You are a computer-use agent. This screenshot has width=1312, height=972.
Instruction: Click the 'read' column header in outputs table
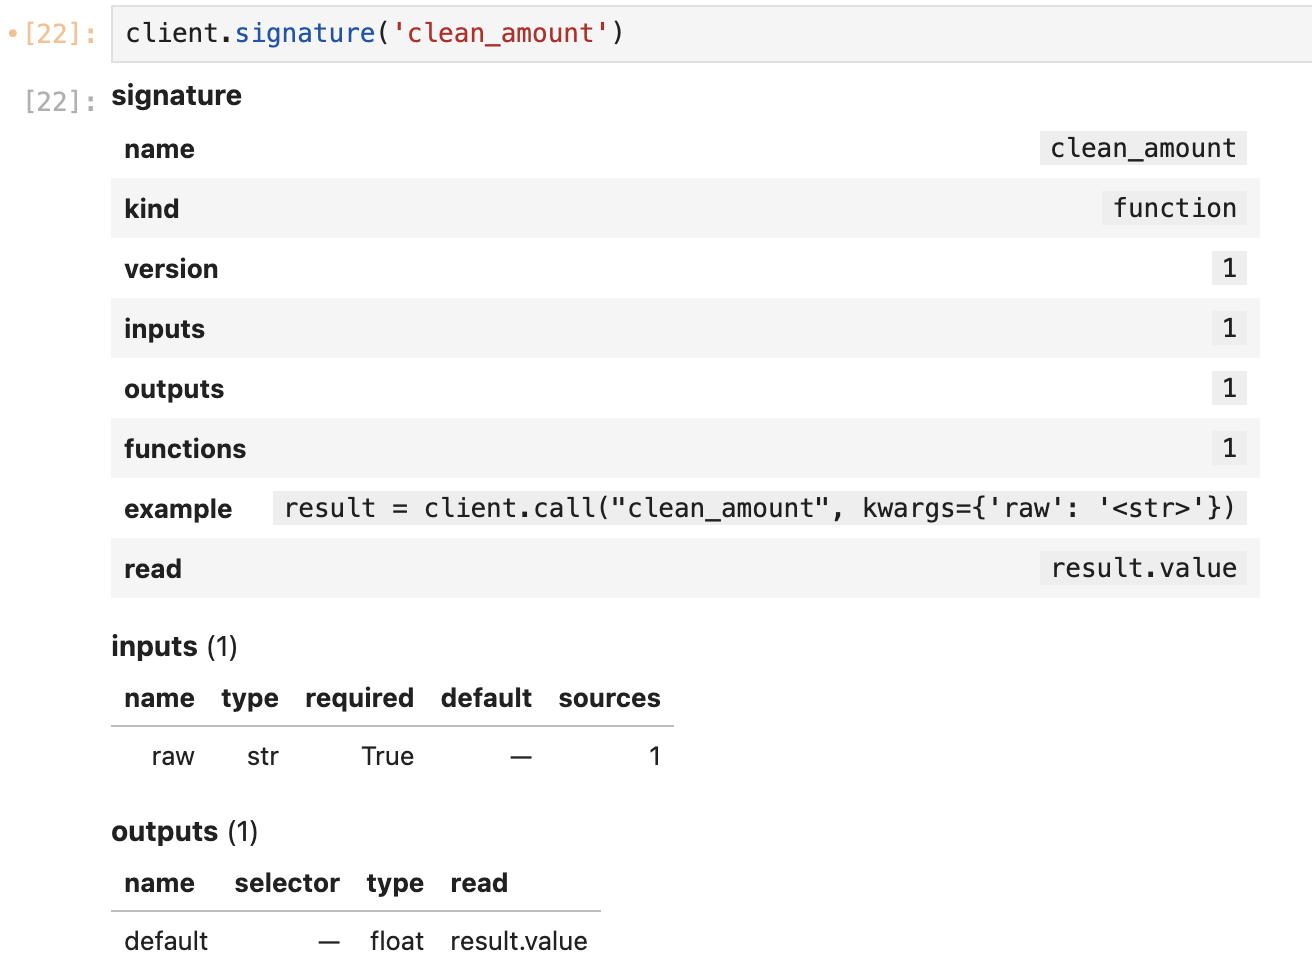pos(479,883)
